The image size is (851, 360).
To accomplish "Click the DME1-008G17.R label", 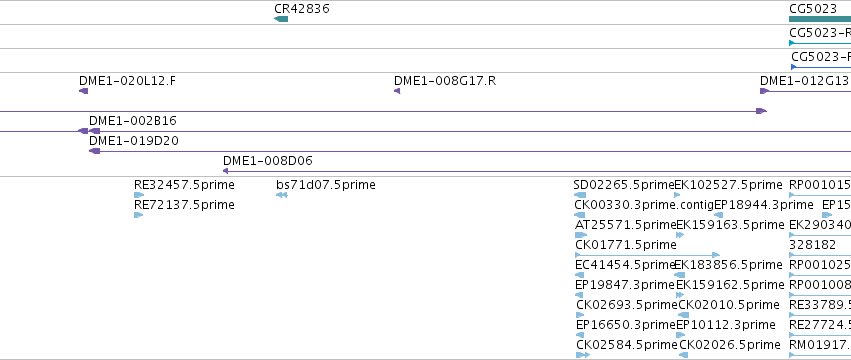I will 445,81.
